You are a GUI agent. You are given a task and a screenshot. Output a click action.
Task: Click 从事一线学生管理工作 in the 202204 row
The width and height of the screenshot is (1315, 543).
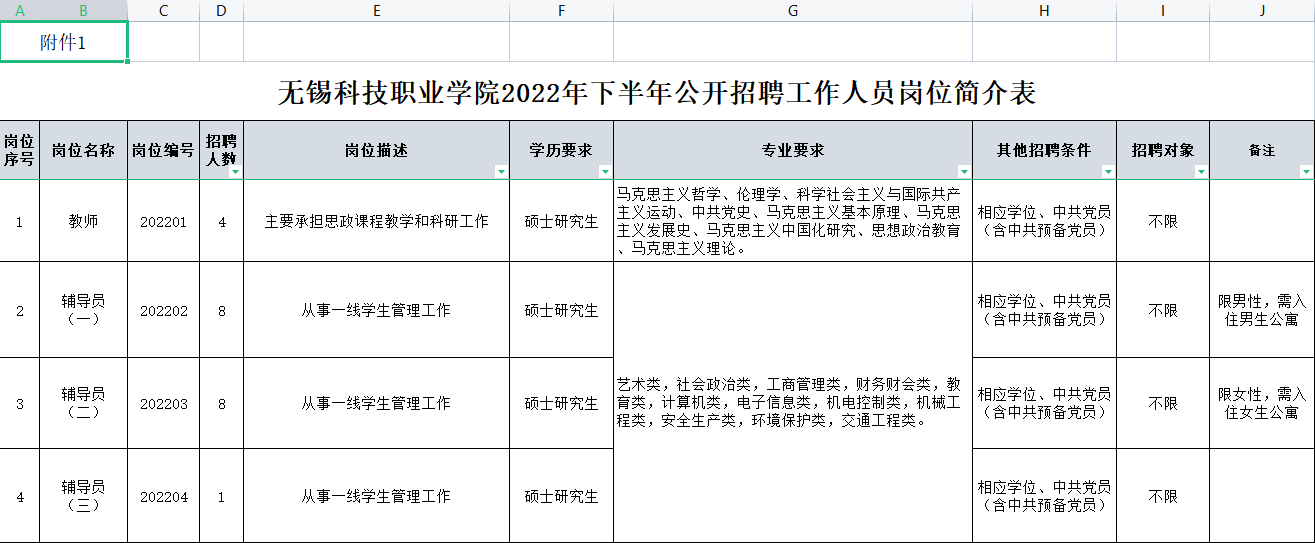(x=376, y=497)
